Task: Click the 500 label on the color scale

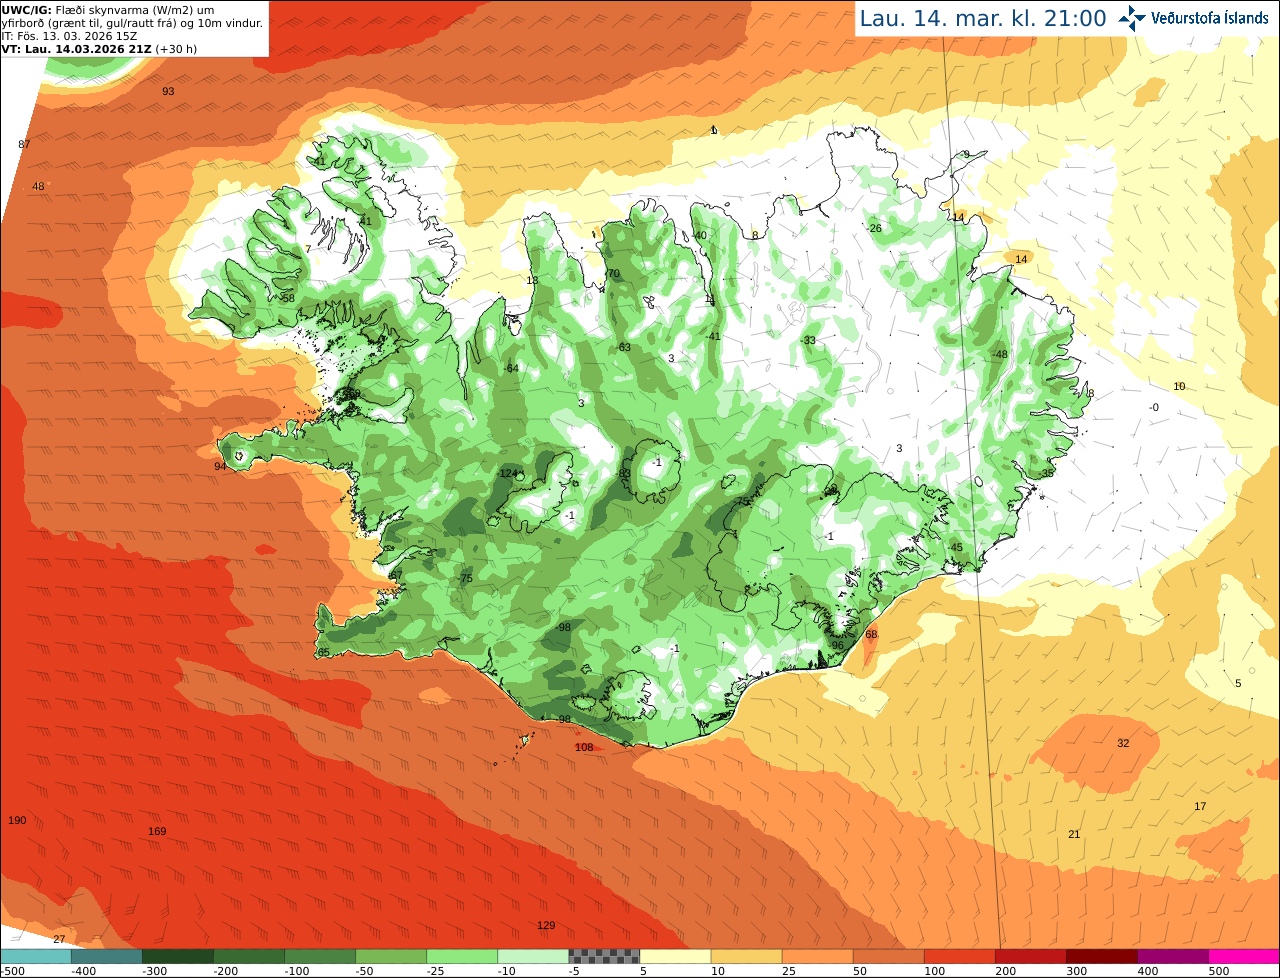Action: click(x=1219, y=970)
